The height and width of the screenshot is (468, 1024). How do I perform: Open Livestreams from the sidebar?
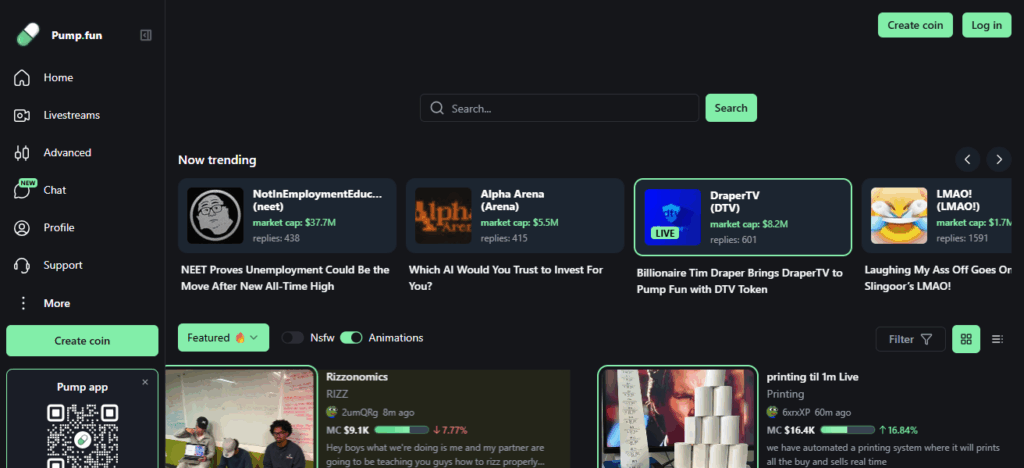(x=71, y=115)
